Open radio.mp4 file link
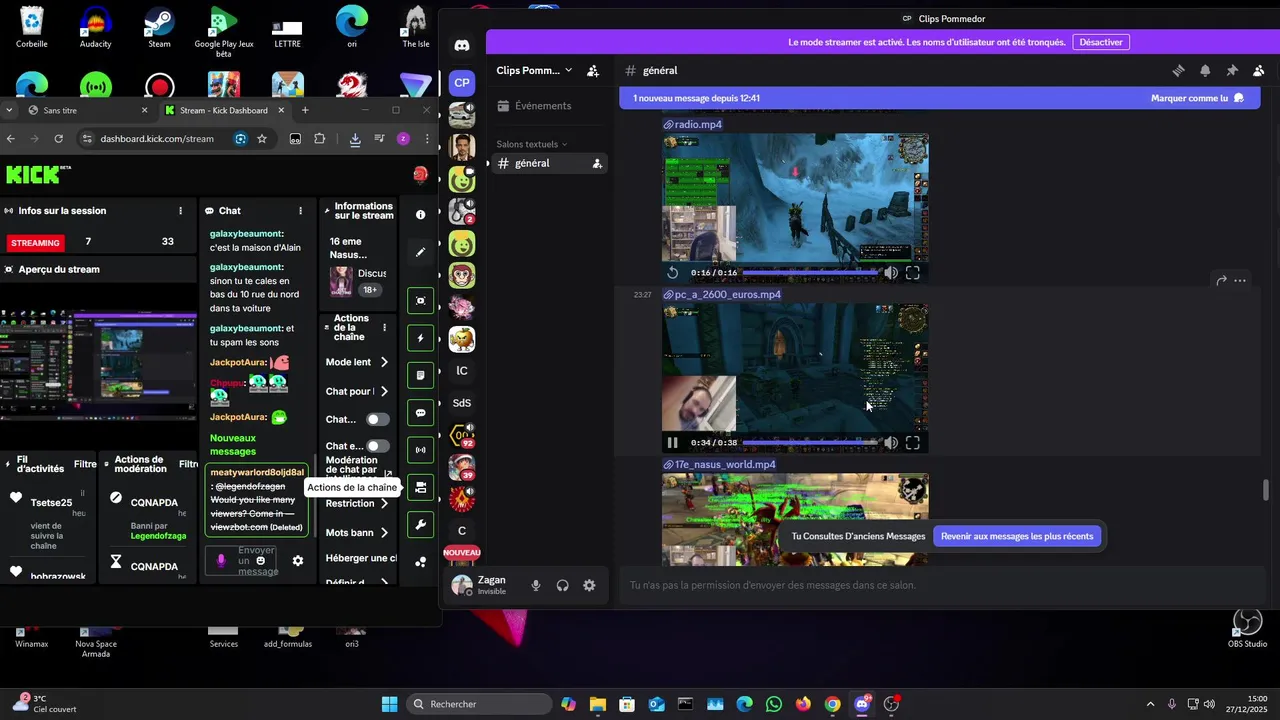This screenshot has width=1280, height=720. tap(698, 125)
